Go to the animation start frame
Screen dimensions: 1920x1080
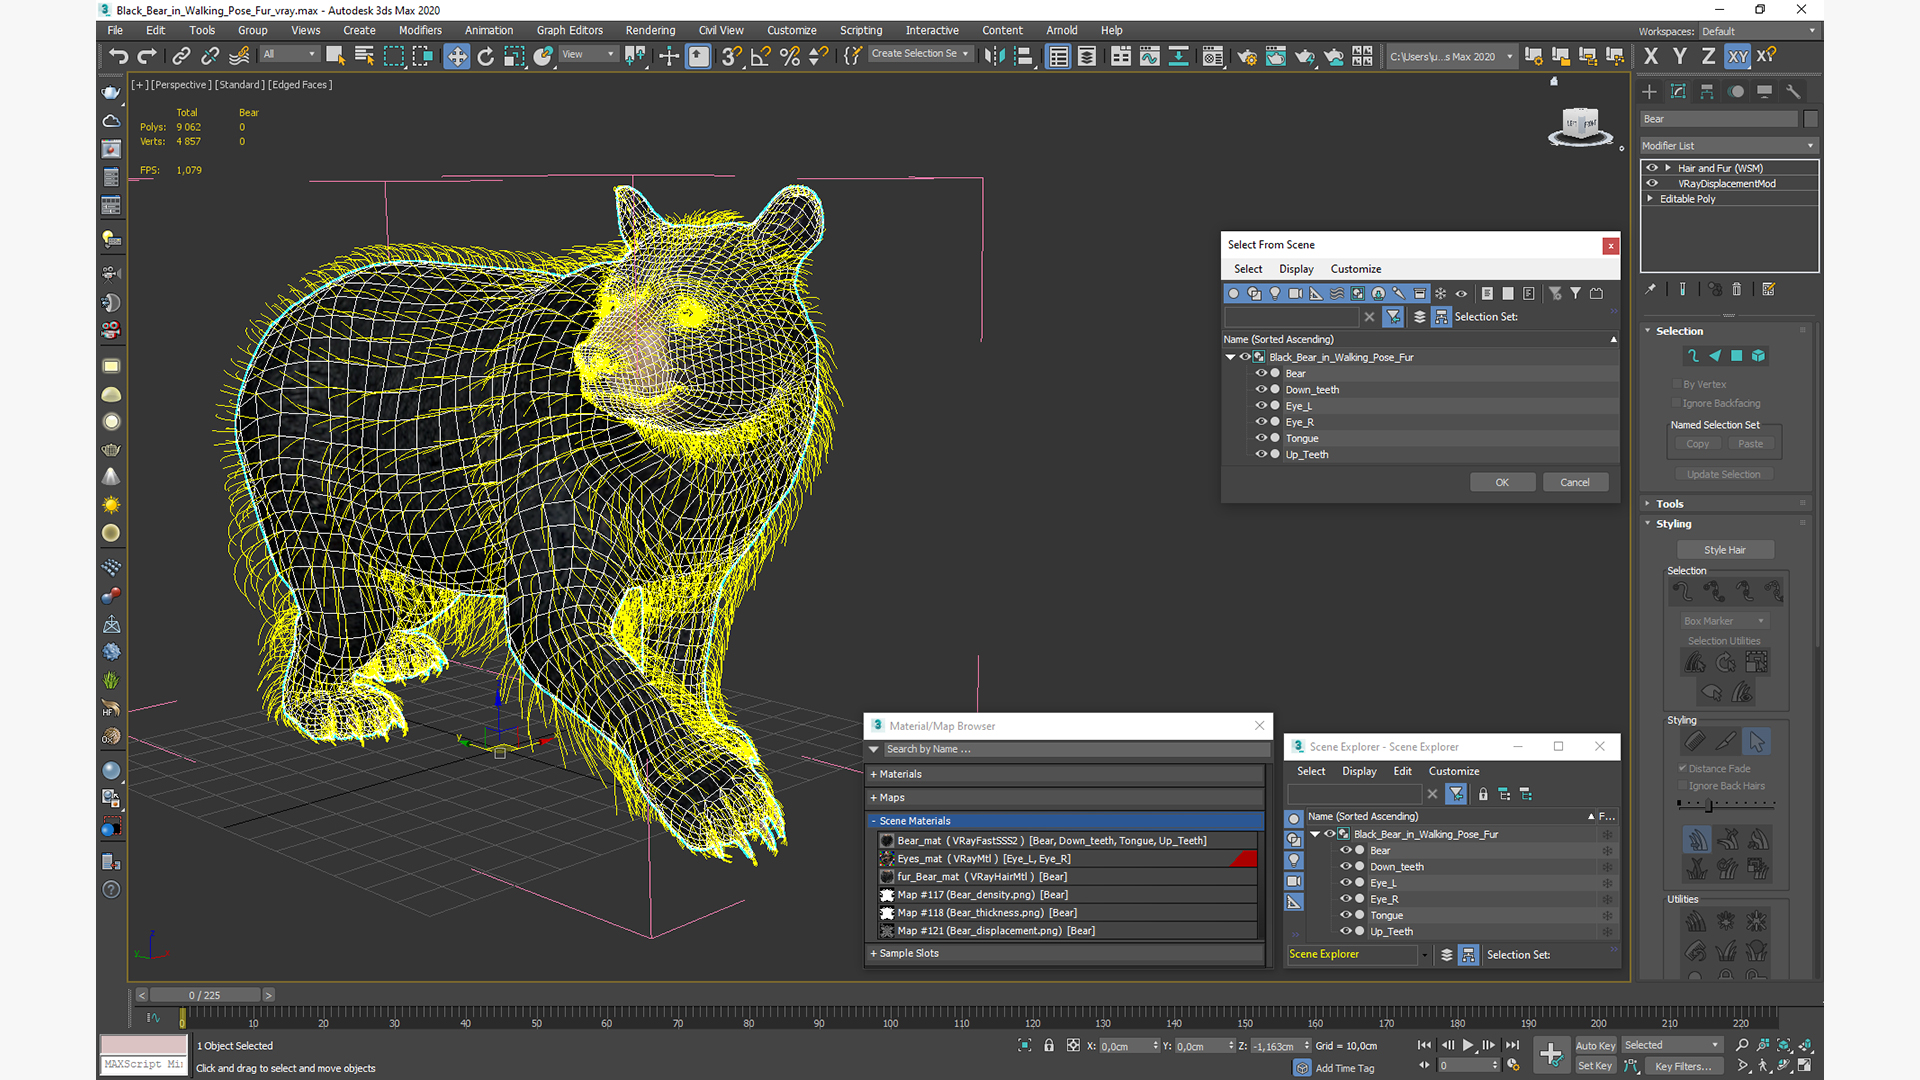pyautogui.click(x=1425, y=1045)
